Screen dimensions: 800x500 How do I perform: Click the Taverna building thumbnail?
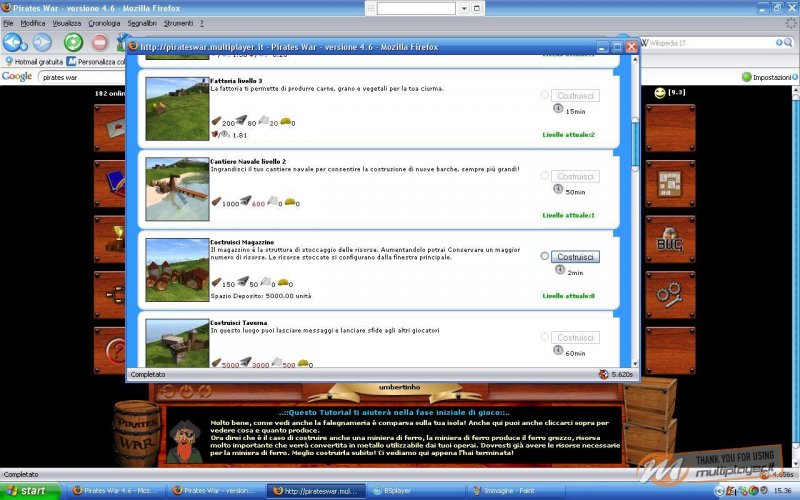pyautogui.click(x=177, y=343)
